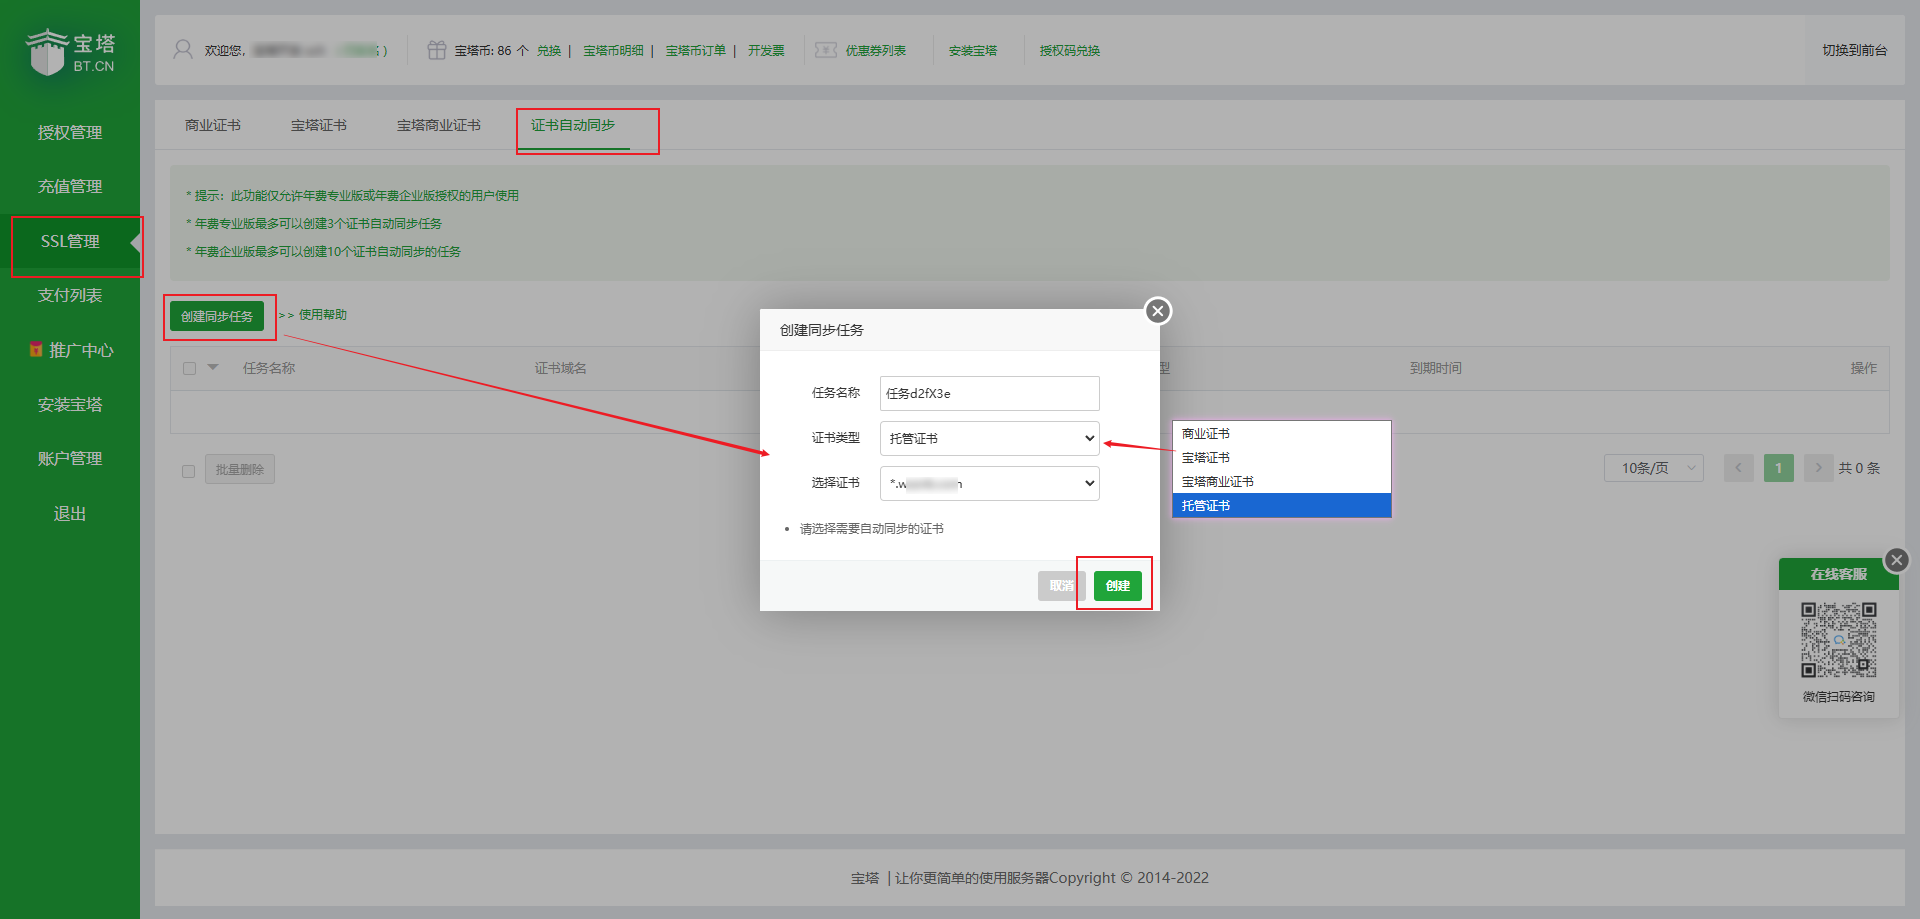
Task: Expand the arrow beside header checkbox
Action: click(213, 367)
